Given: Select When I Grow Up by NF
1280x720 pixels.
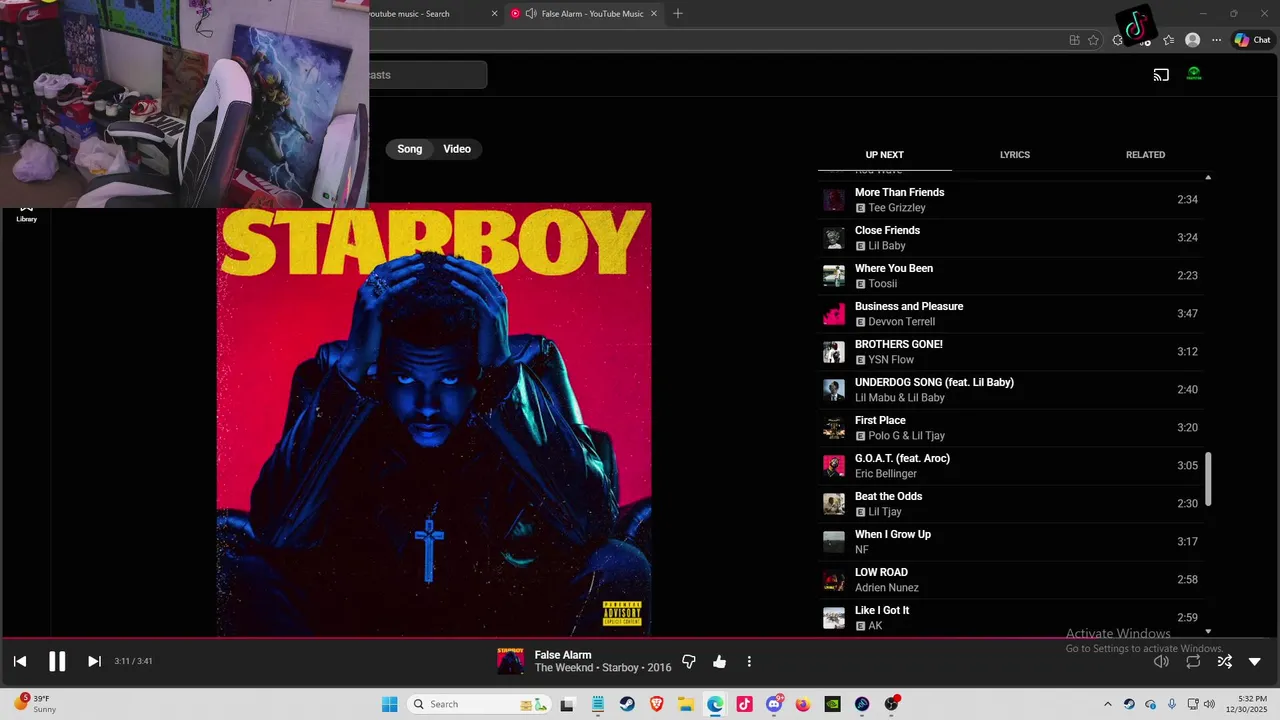Looking at the screenshot, I should pyautogui.click(x=1010, y=542).
